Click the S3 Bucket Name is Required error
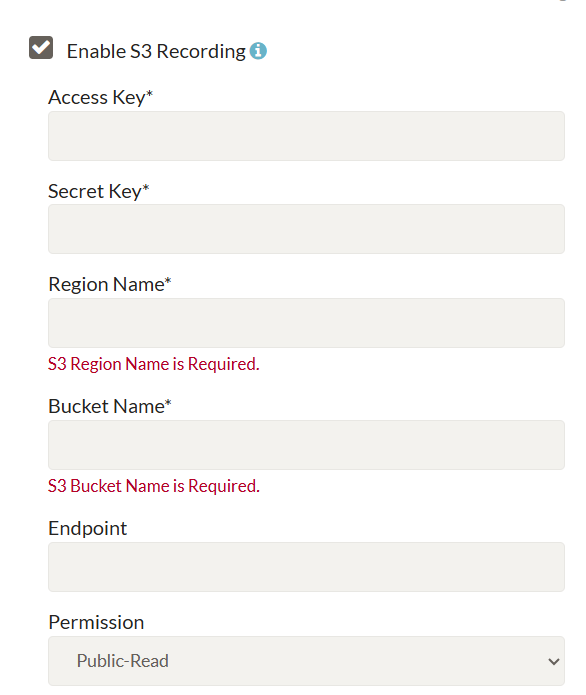This screenshot has width=586, height=695. pos(154,486)
